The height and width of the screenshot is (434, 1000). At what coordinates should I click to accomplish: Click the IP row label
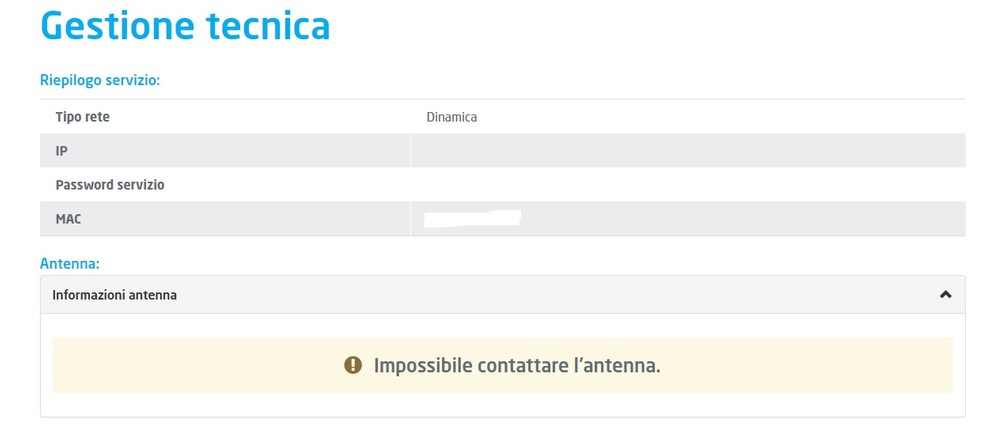pos(61,151)
